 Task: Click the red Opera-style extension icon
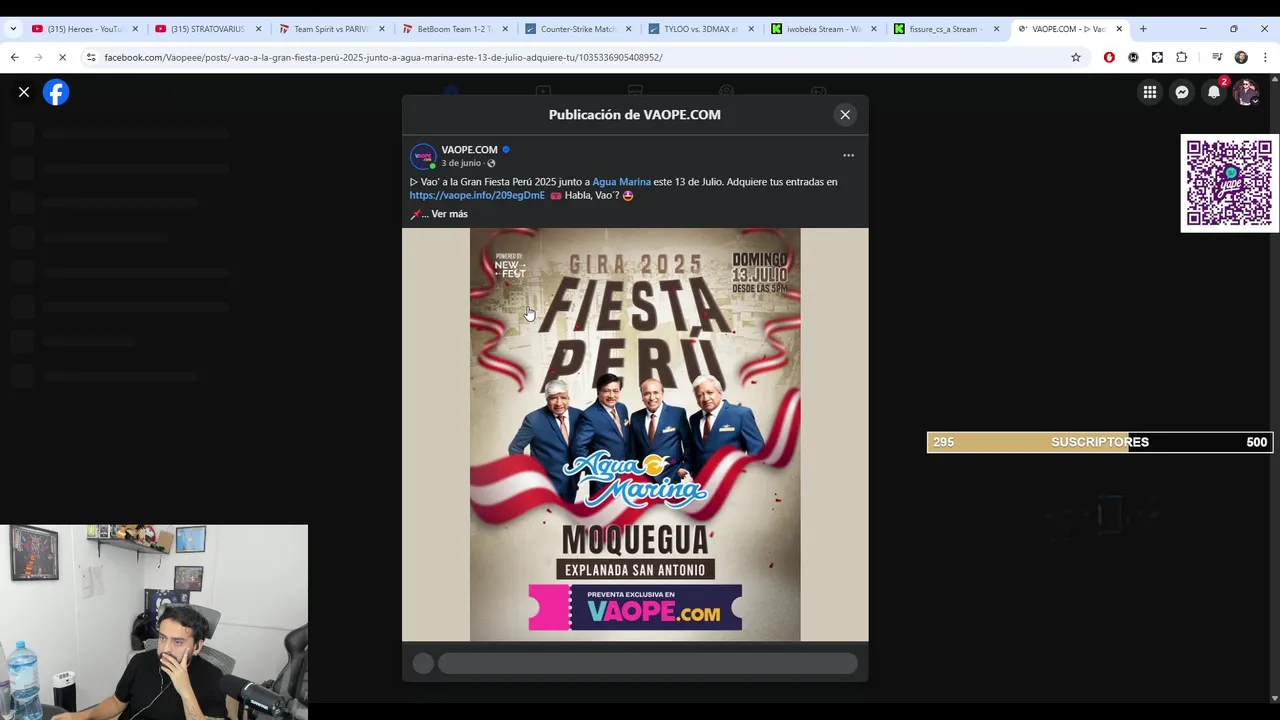(1109, 57)
